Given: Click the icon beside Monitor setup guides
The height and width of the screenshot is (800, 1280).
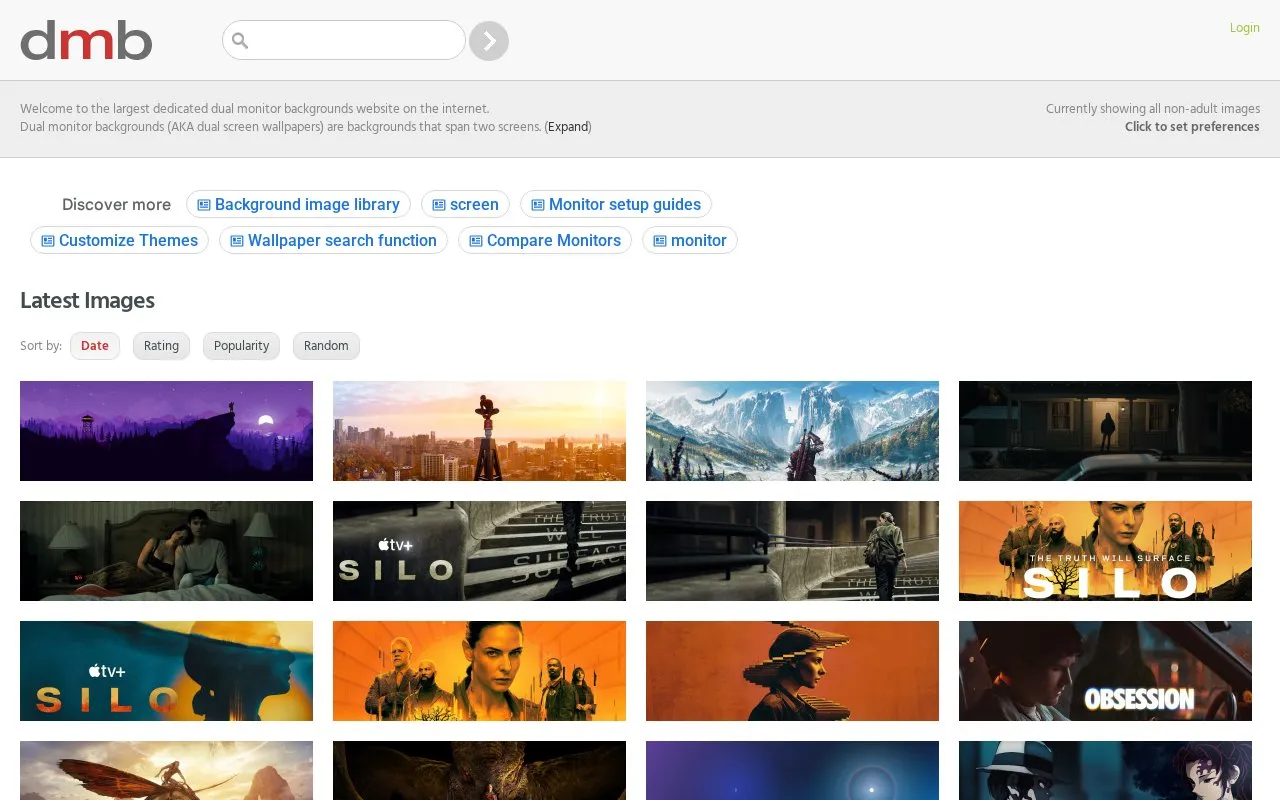Looking at the screenshot, I should tap(538, 205).
